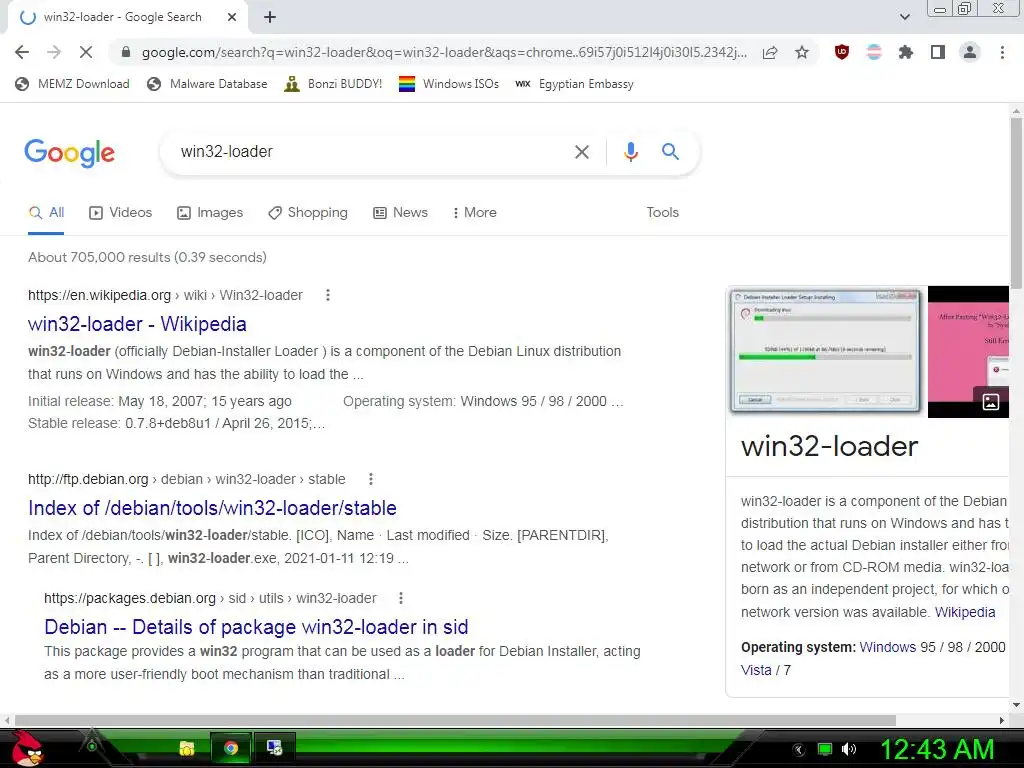
Task: Open more images via panel image icon
Action: [x=991, y=402]
